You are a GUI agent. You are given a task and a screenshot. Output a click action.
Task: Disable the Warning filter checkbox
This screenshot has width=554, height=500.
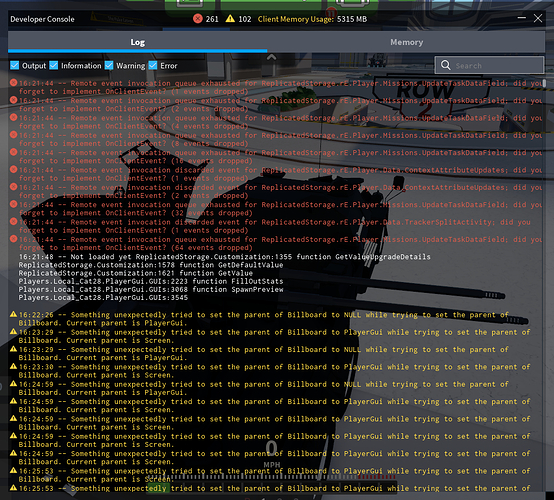(x=109, y=65)
